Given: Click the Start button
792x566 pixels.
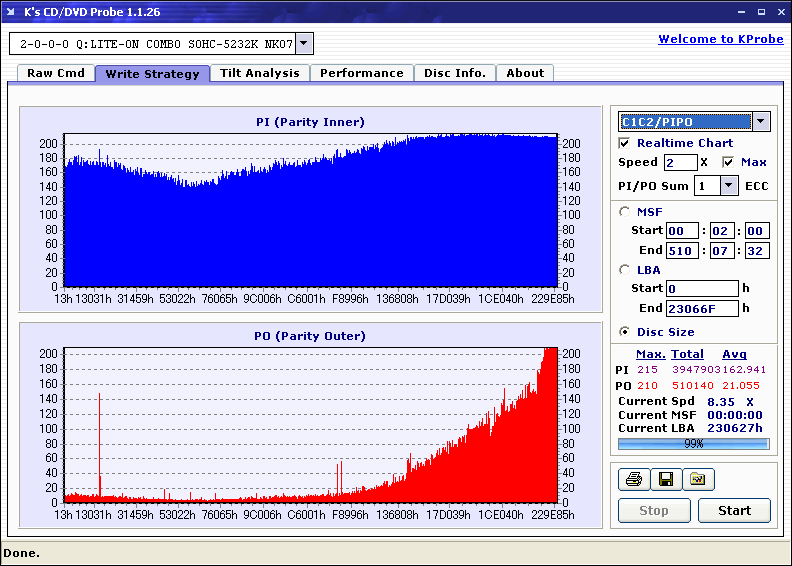Looking at the screenshot, I should click(x=734, y=510).
